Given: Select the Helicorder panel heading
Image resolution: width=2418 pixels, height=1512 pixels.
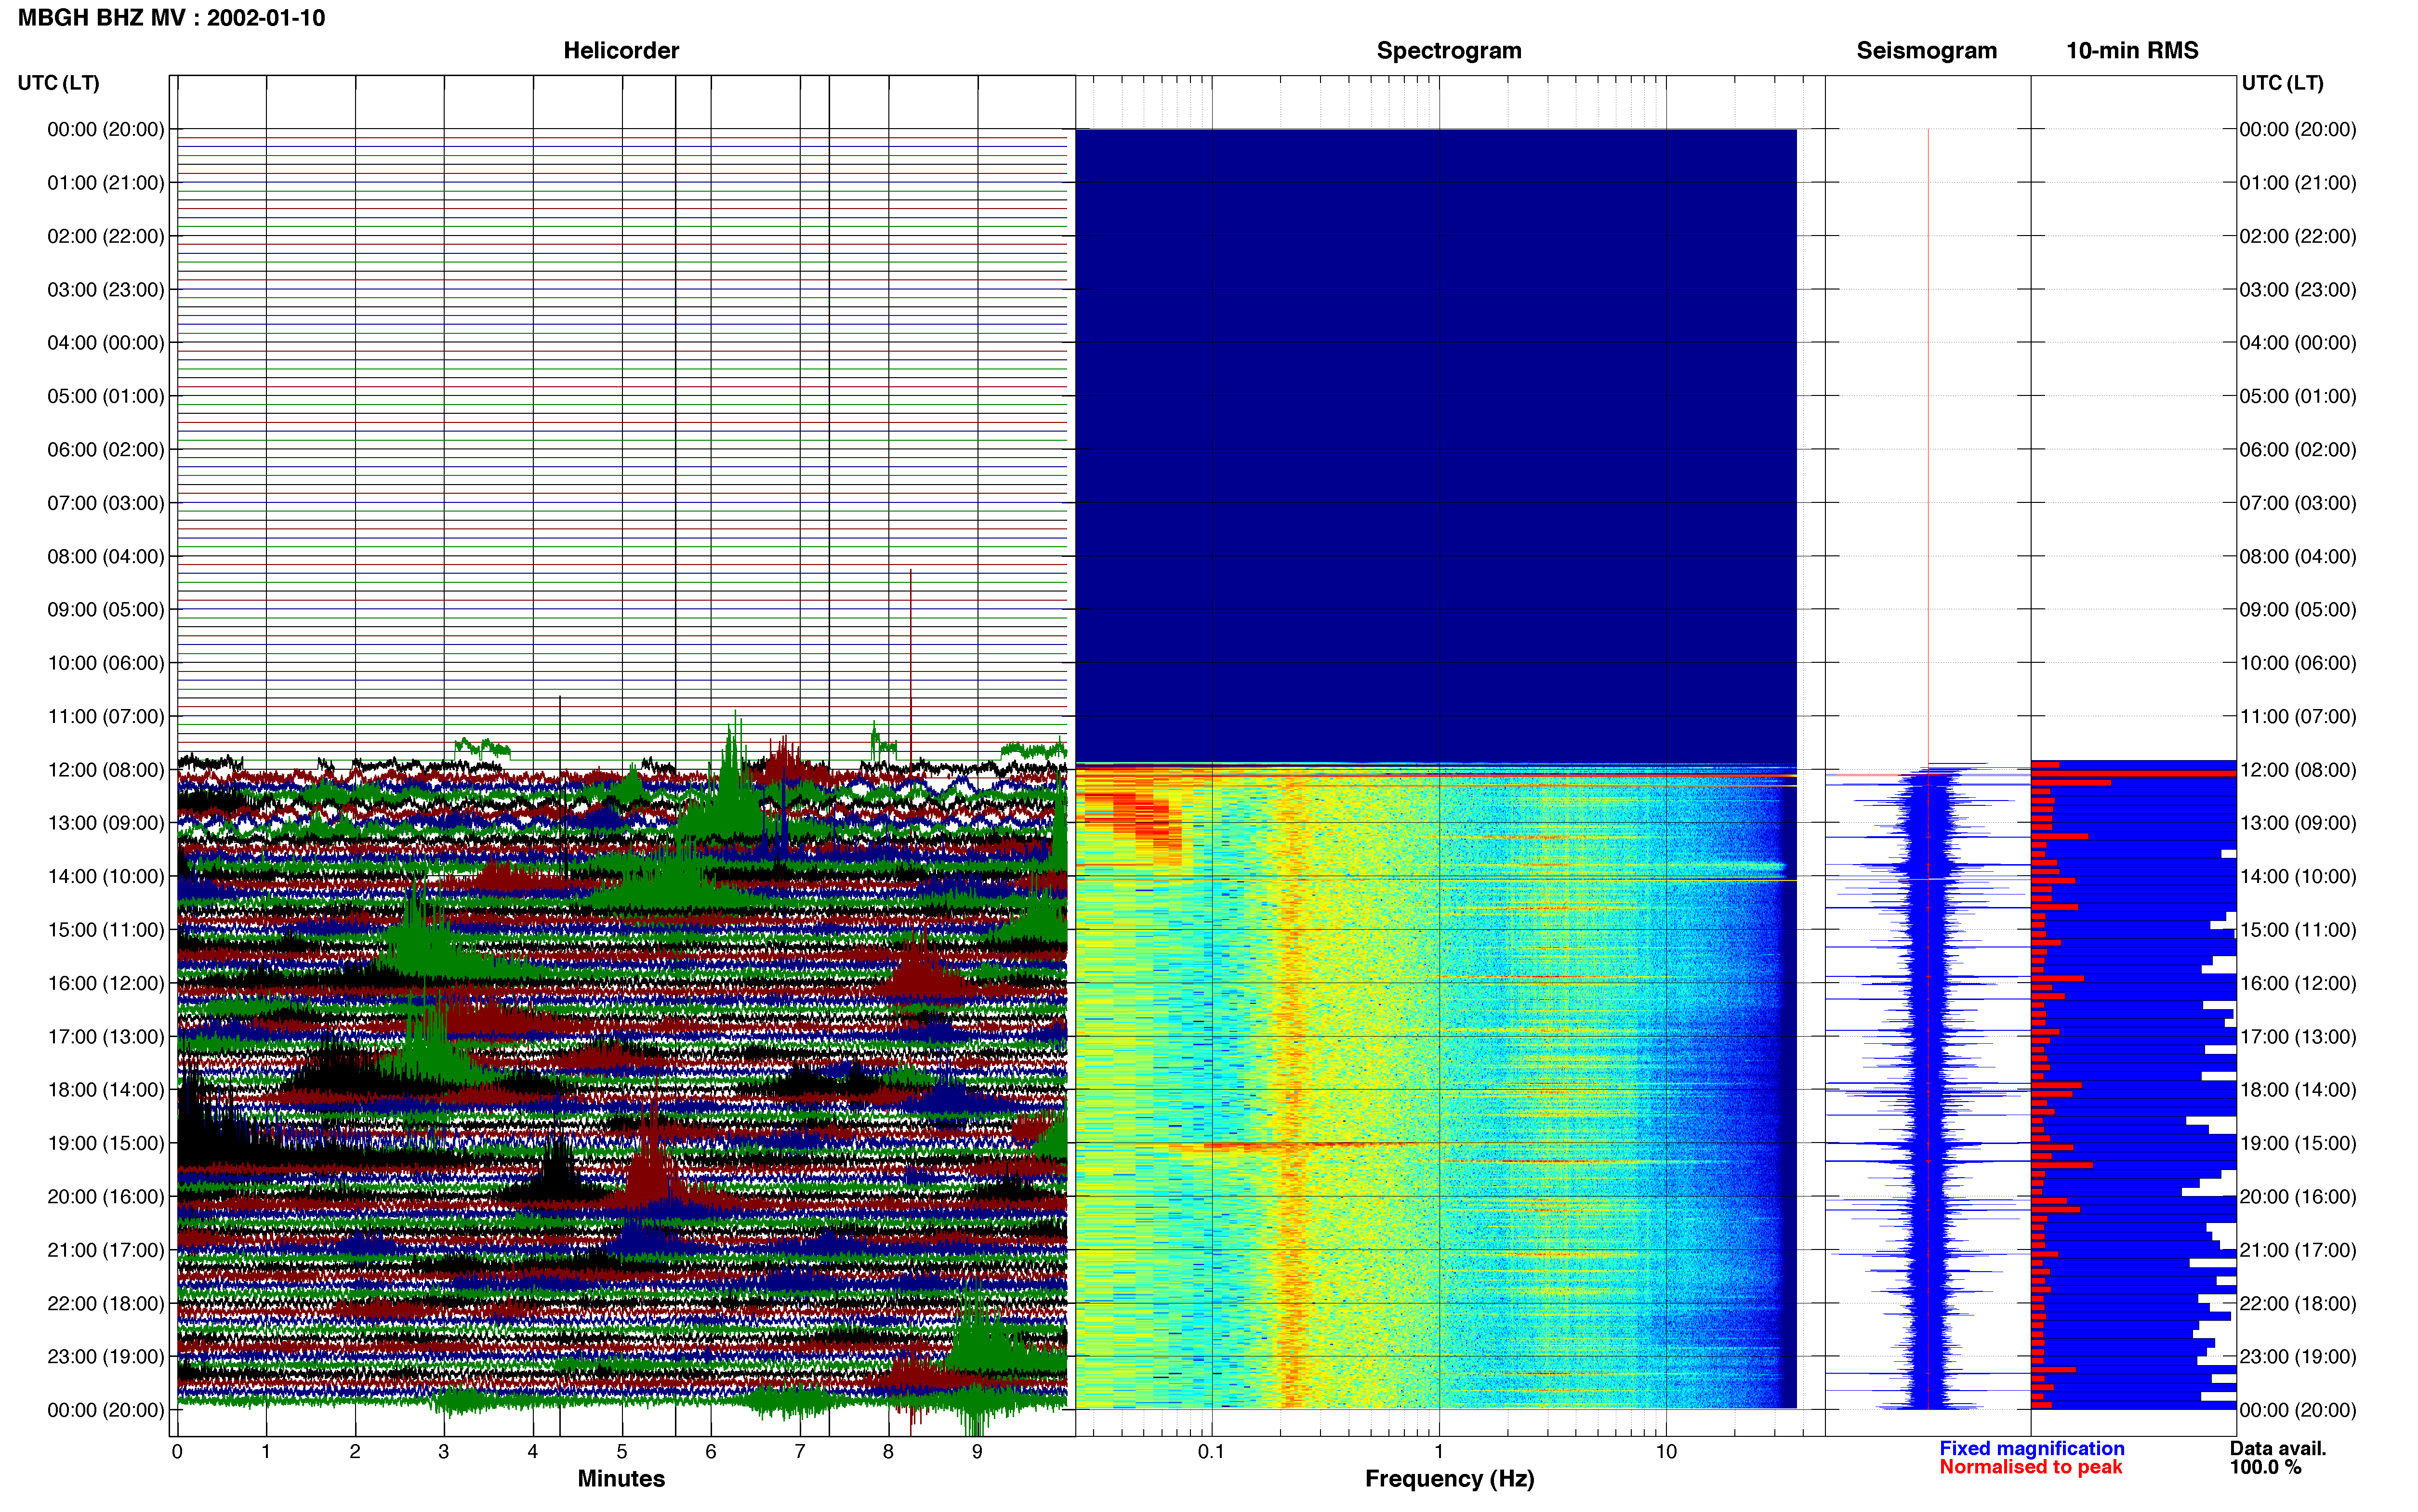Looking at the screenshot, I should pos(621,50).
